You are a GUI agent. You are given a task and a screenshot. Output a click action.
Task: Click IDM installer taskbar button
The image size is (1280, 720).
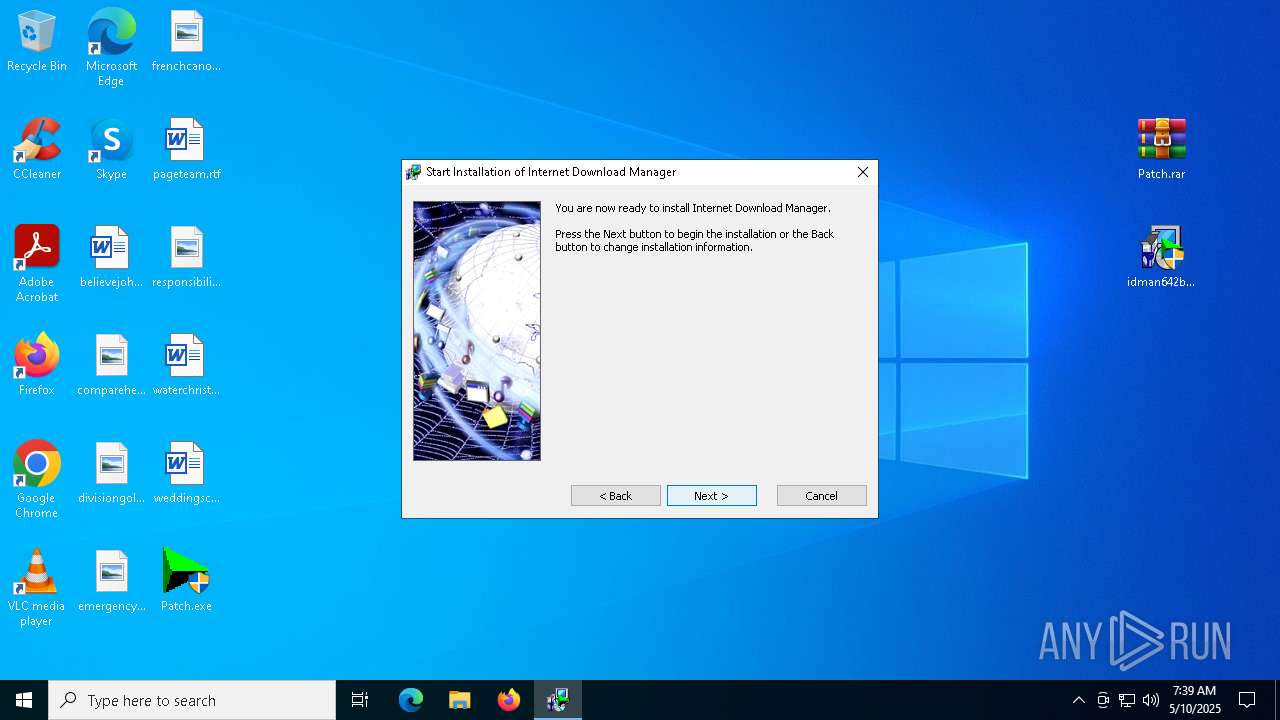click(558, 700)
